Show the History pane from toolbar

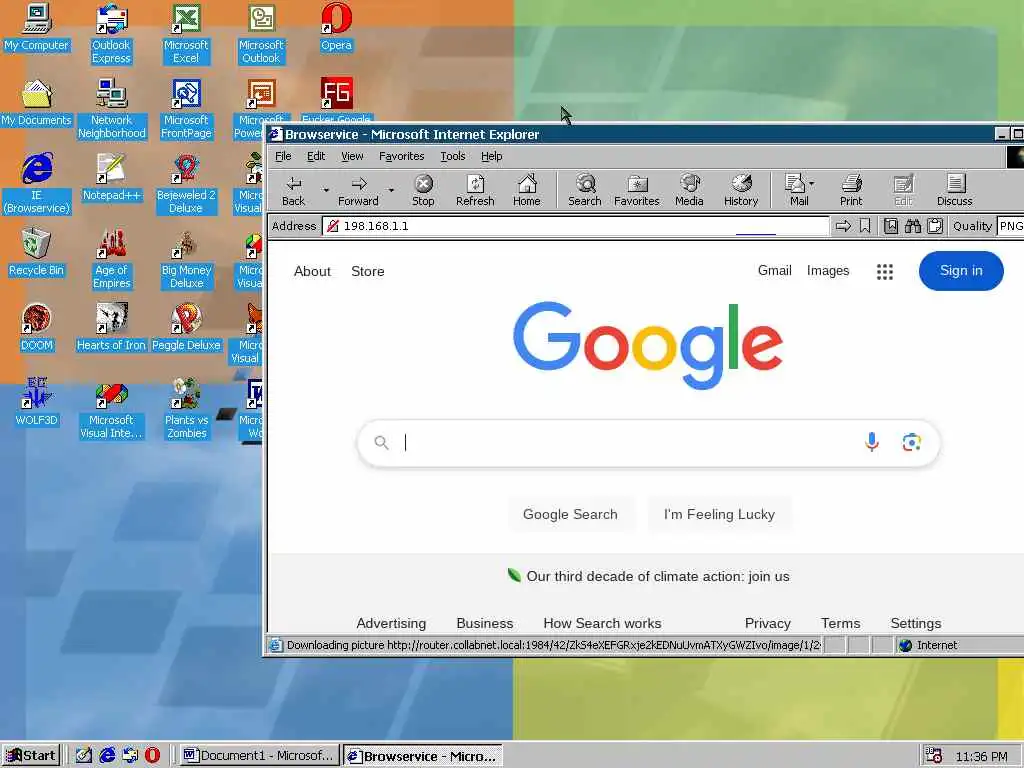pos(741,191)
